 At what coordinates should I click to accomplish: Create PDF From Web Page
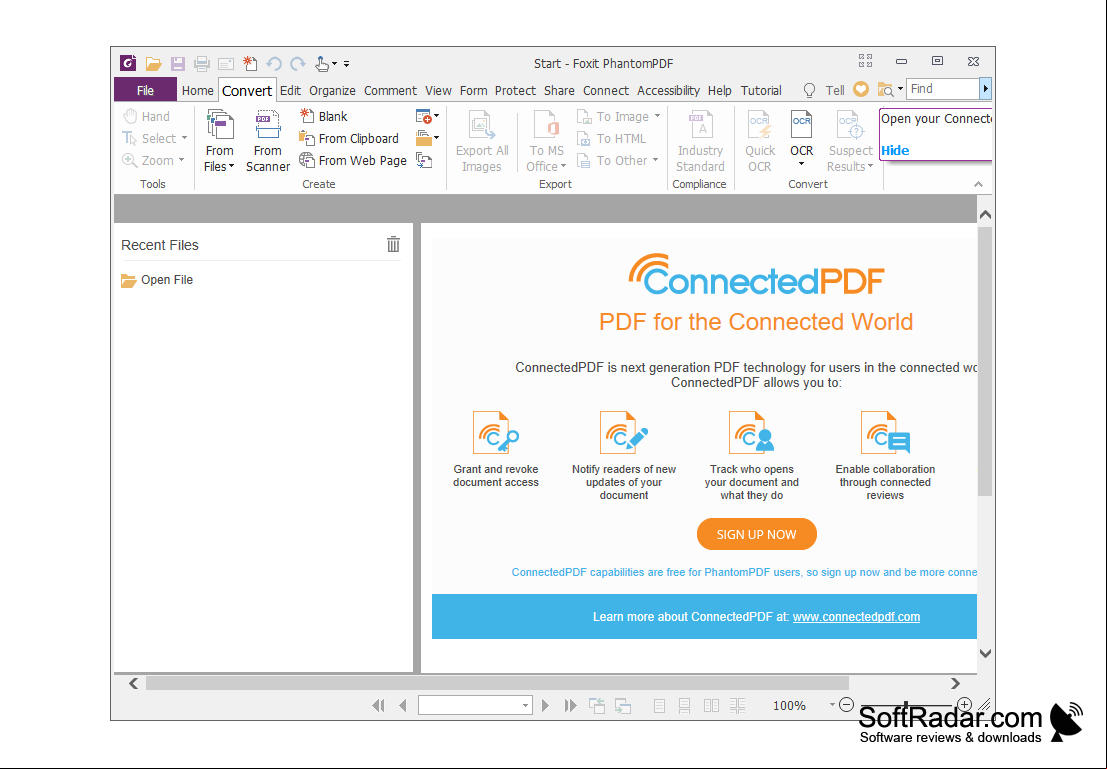coord(353,160)
